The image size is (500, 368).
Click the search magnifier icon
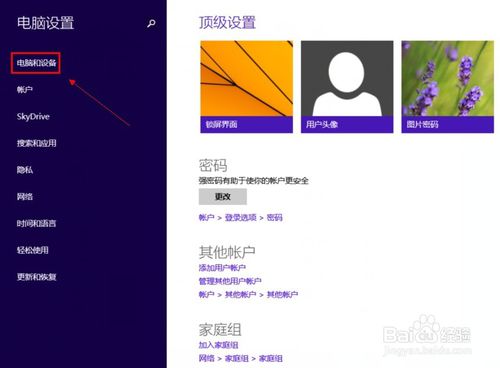click(151, 23)
